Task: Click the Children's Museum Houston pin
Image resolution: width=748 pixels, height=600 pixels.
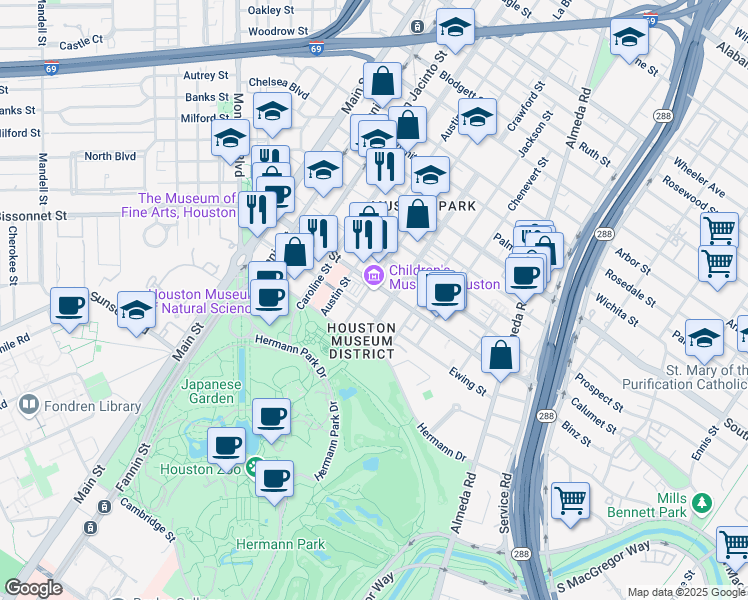Action: [374, 276]
